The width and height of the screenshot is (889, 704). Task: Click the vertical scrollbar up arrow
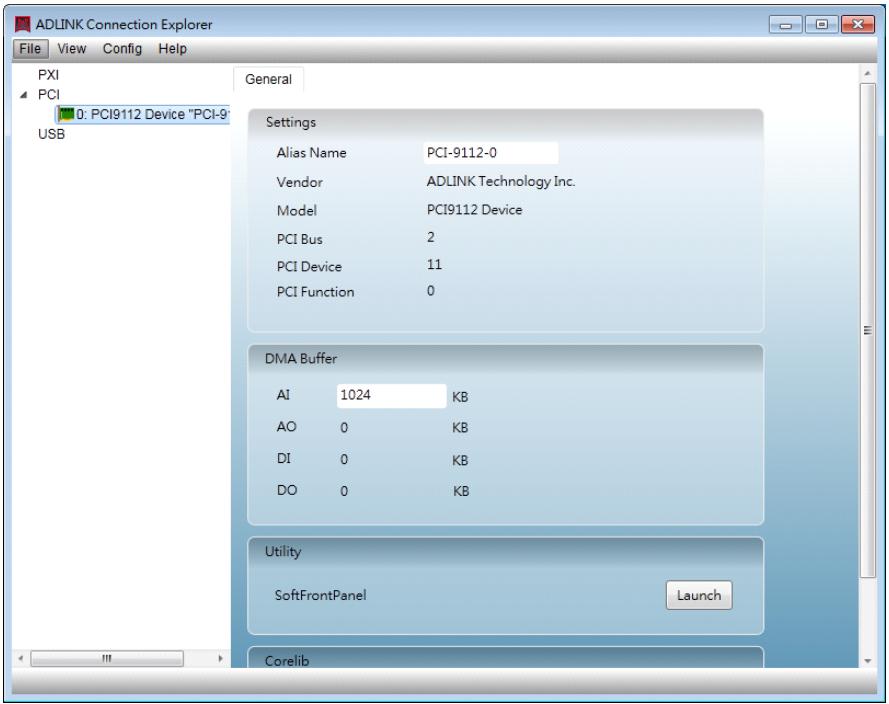pos(867,74)
